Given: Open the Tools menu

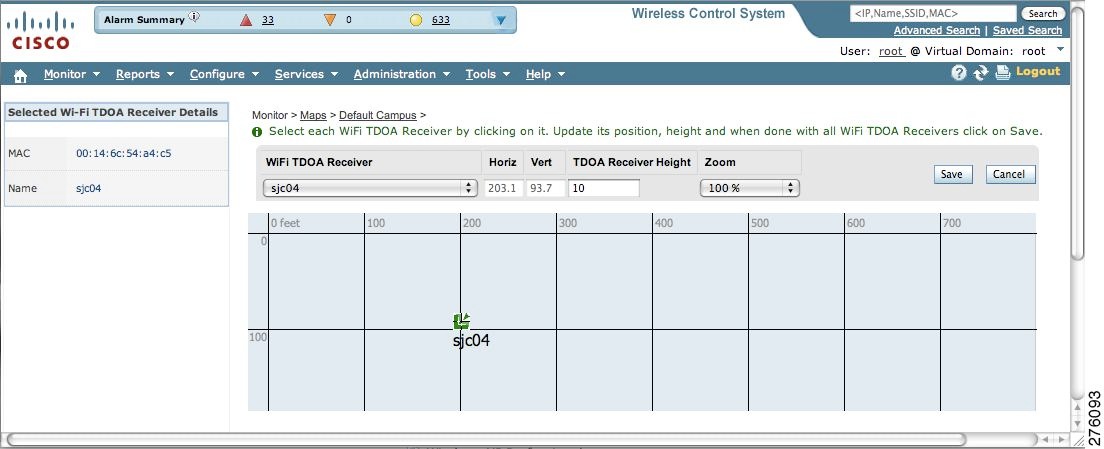Looking at the screenshot, I should pos(487,74).
